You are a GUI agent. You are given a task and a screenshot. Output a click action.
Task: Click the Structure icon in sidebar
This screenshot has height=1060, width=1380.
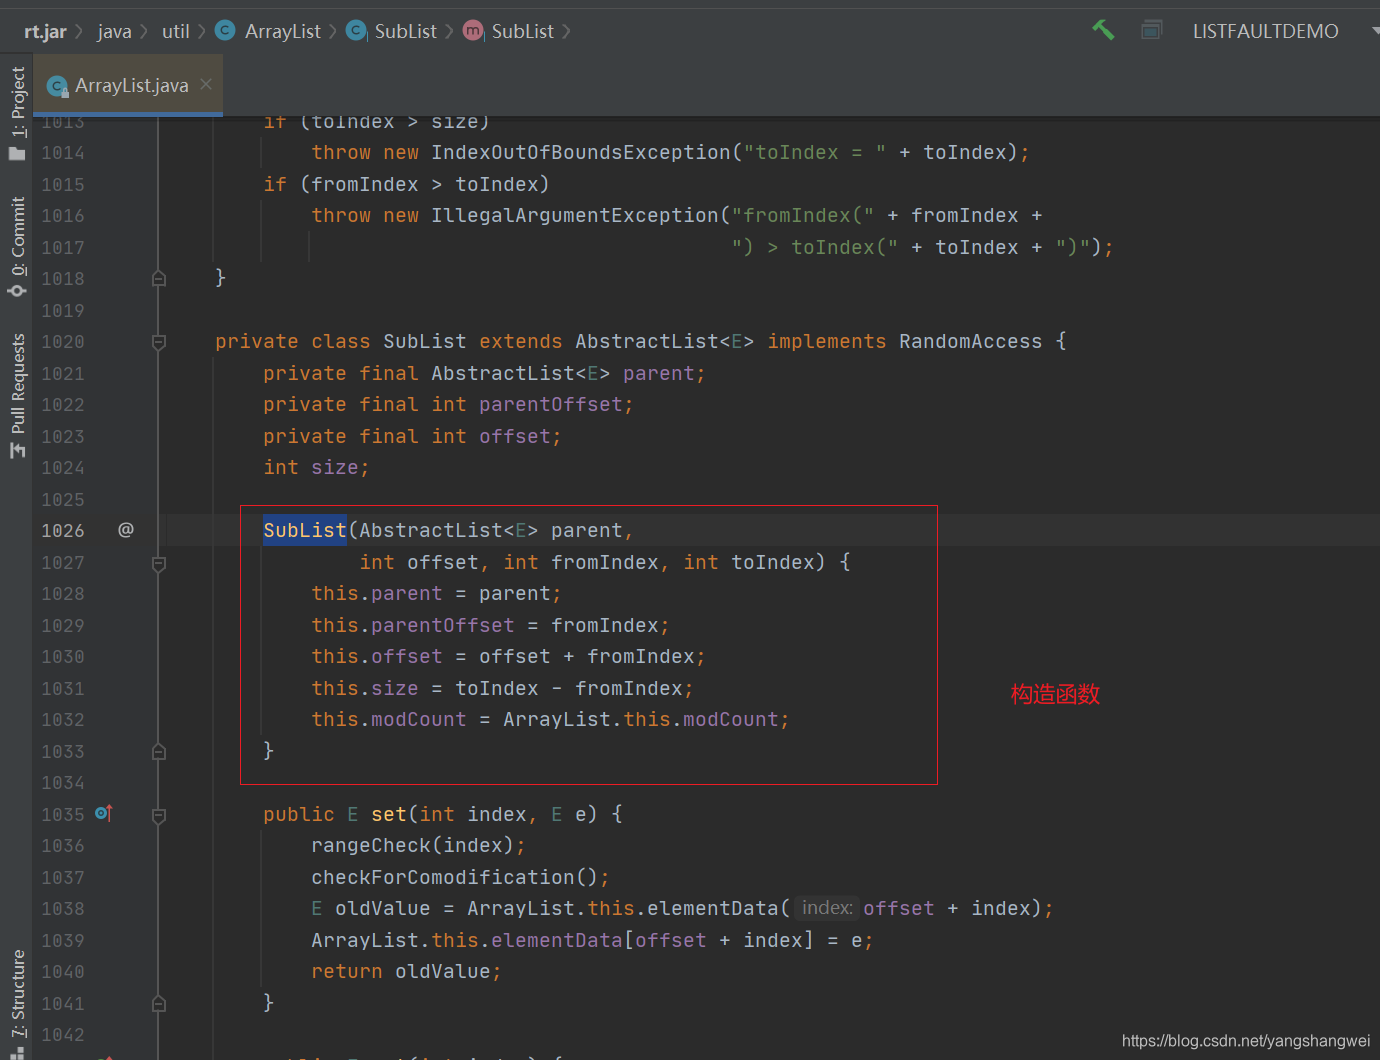17,1052
